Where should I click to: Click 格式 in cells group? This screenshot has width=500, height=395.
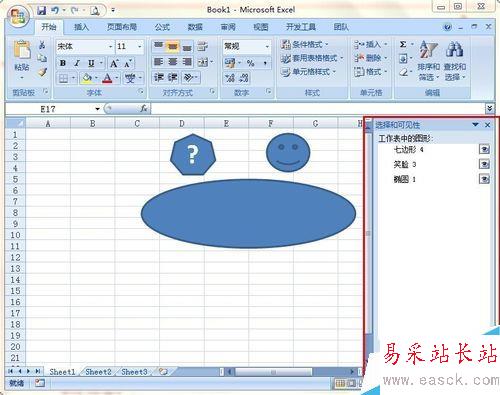point(371,72)
